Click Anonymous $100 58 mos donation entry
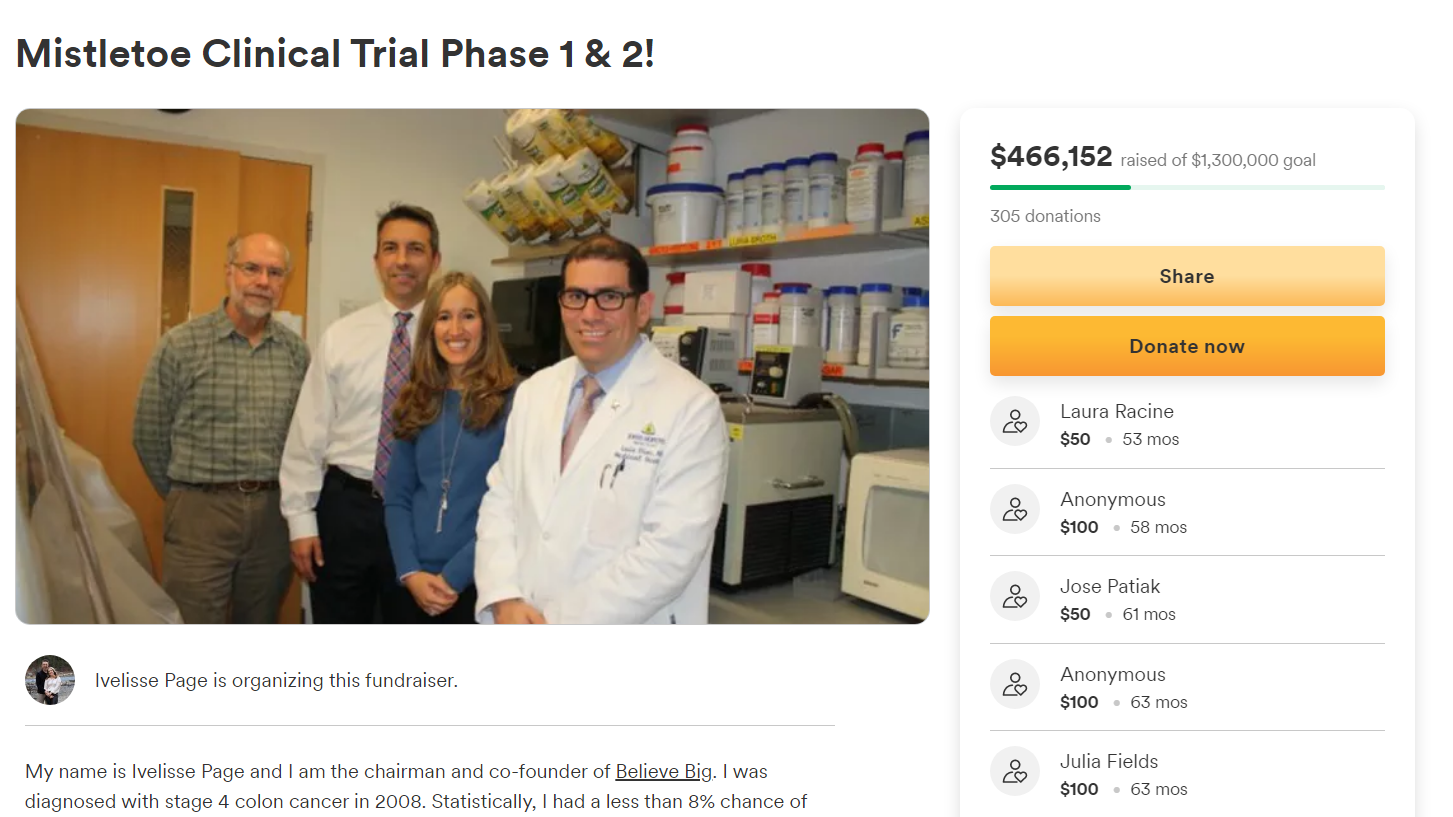 coord(1187,512)
